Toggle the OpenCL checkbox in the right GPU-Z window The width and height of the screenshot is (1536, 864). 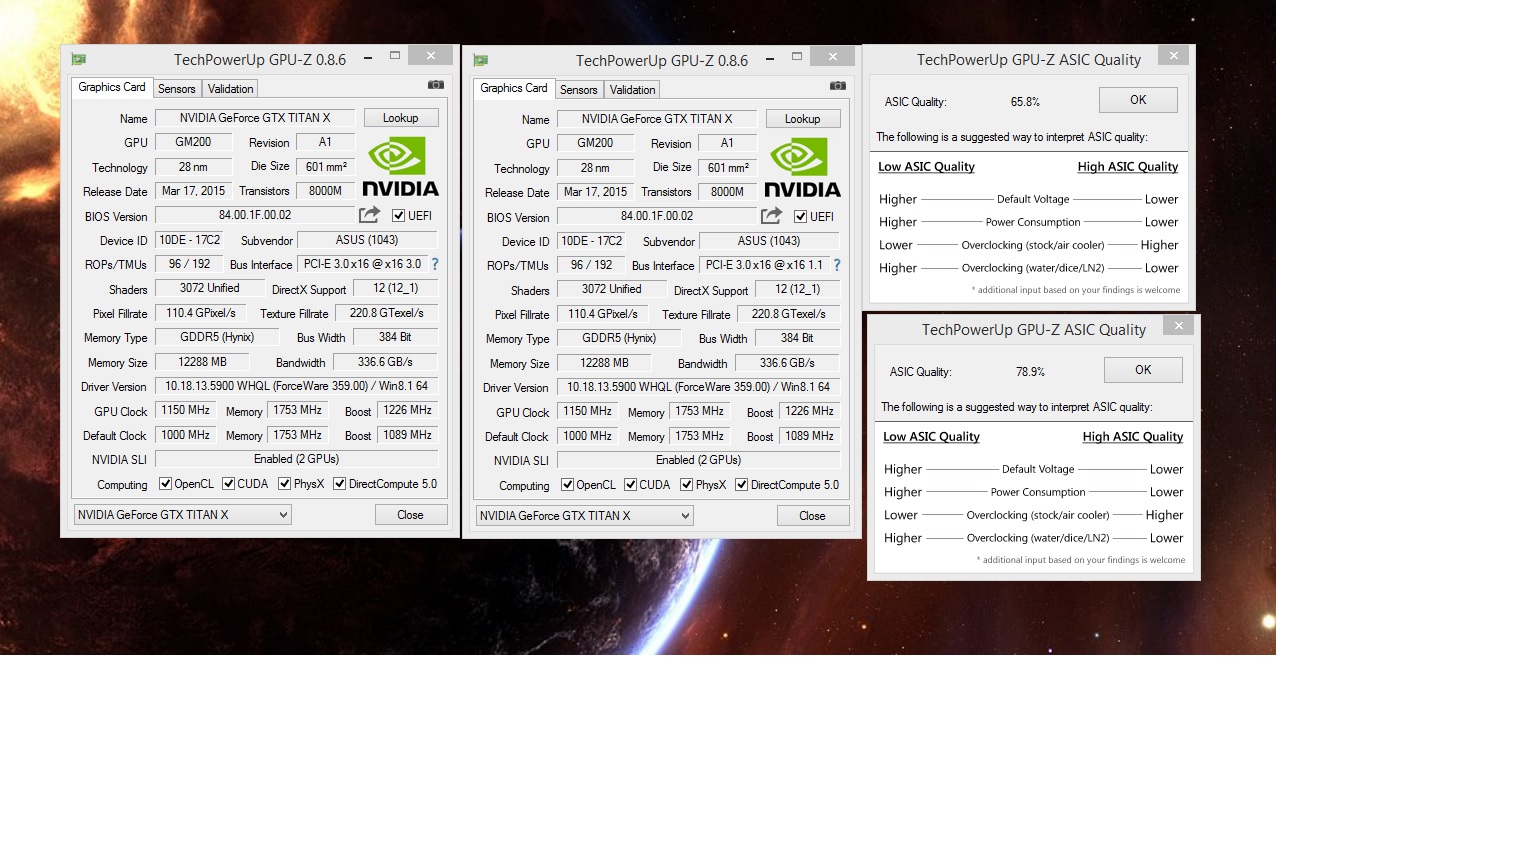coord(567,485)
